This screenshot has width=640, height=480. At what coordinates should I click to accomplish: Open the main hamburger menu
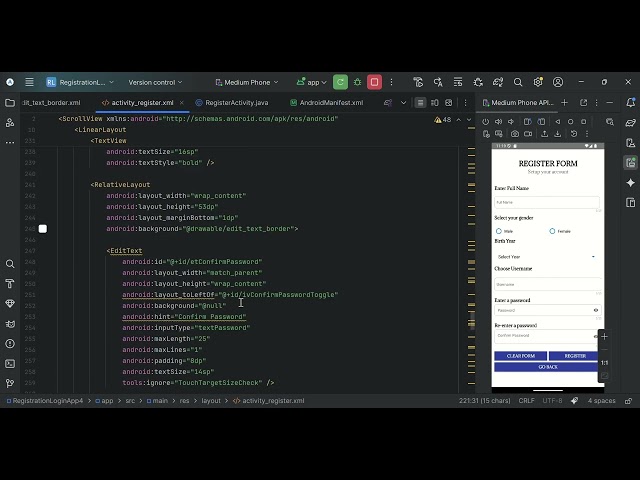point(29,82)
